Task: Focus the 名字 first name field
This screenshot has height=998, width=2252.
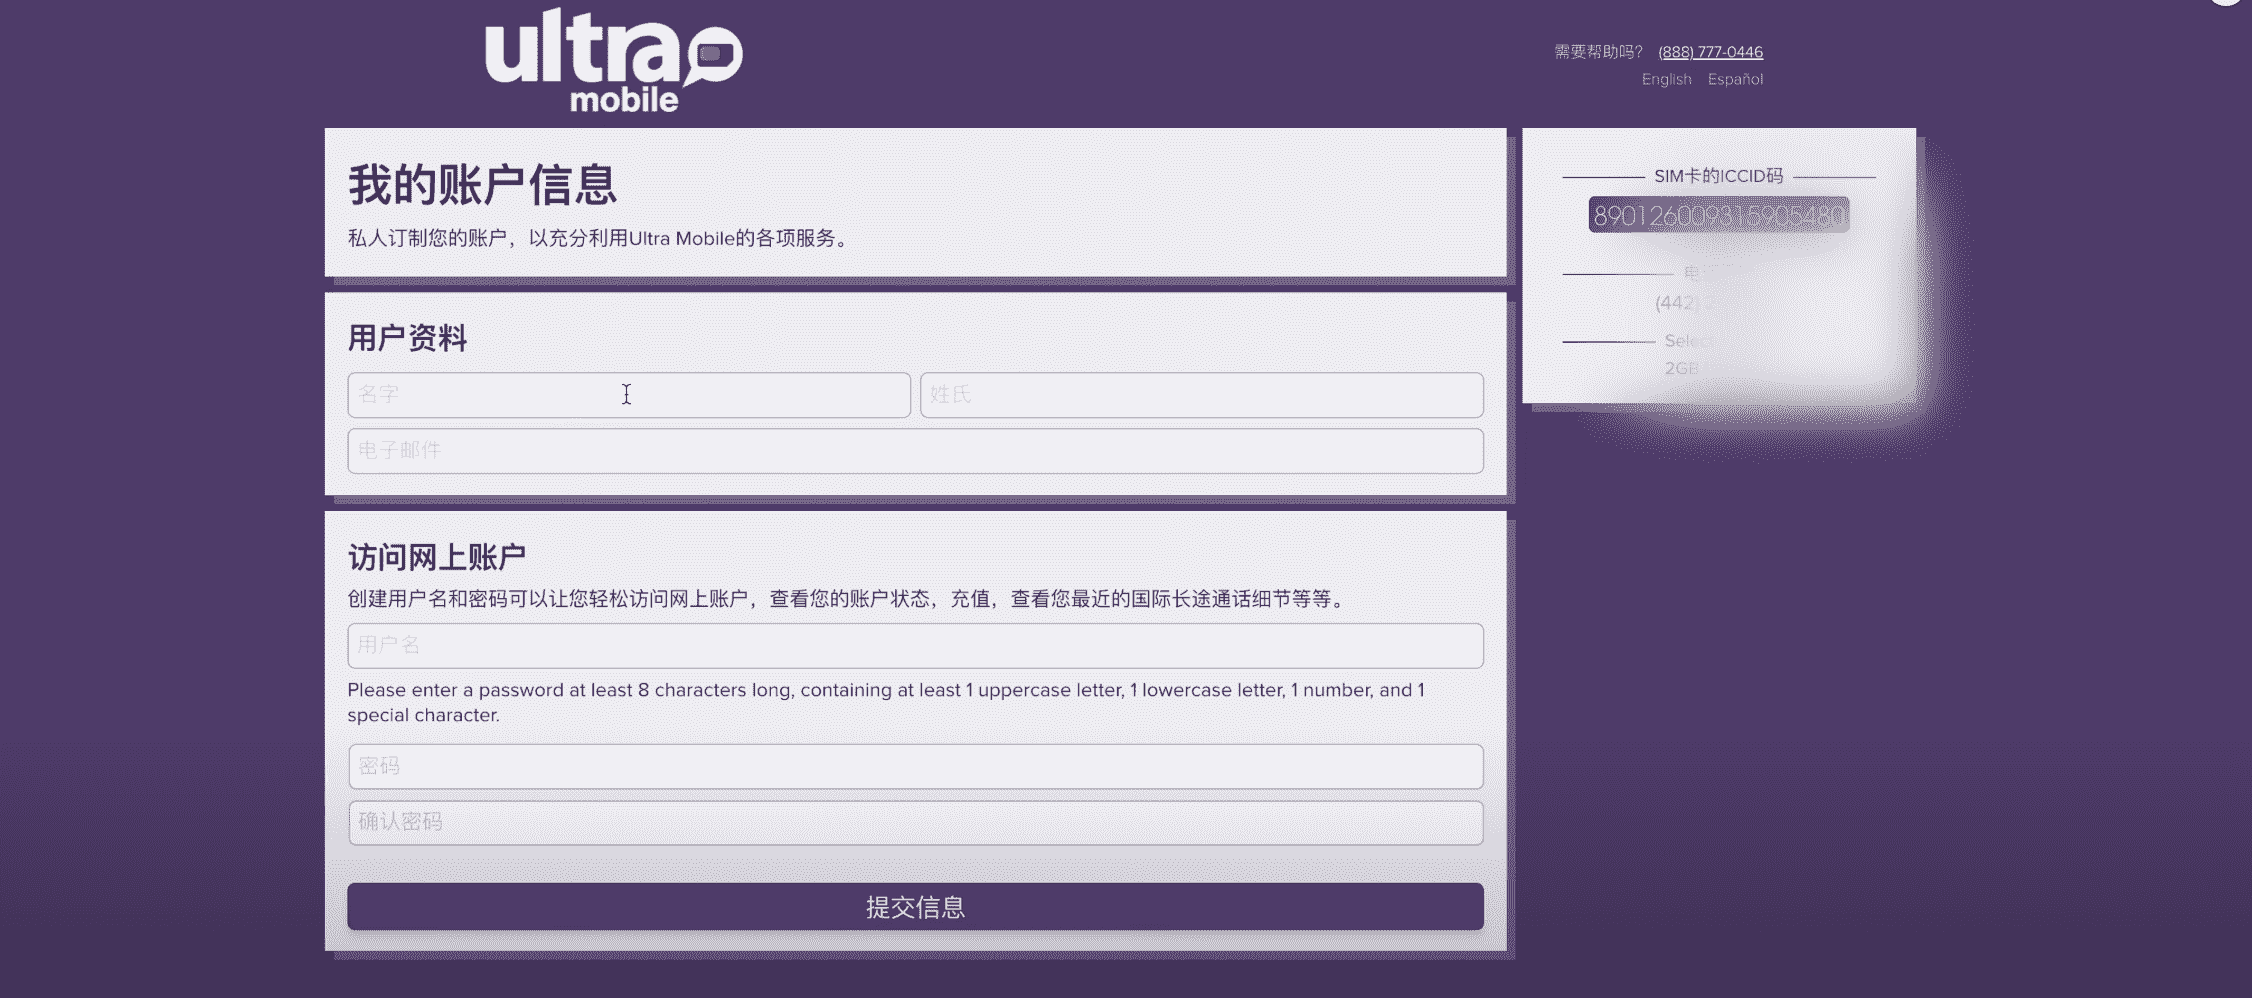Action: tap(629, 395)
